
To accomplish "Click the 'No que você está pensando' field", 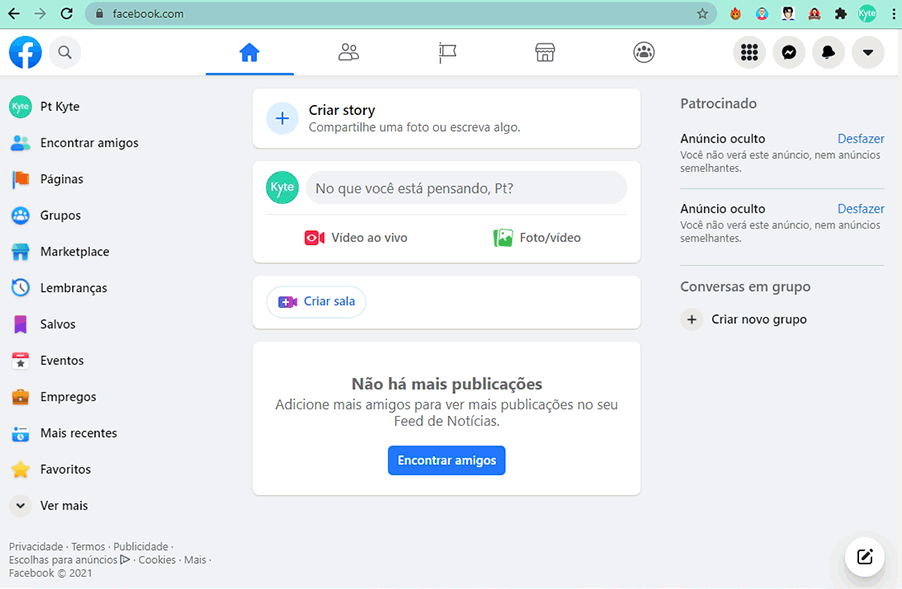I will coord(467,188).
